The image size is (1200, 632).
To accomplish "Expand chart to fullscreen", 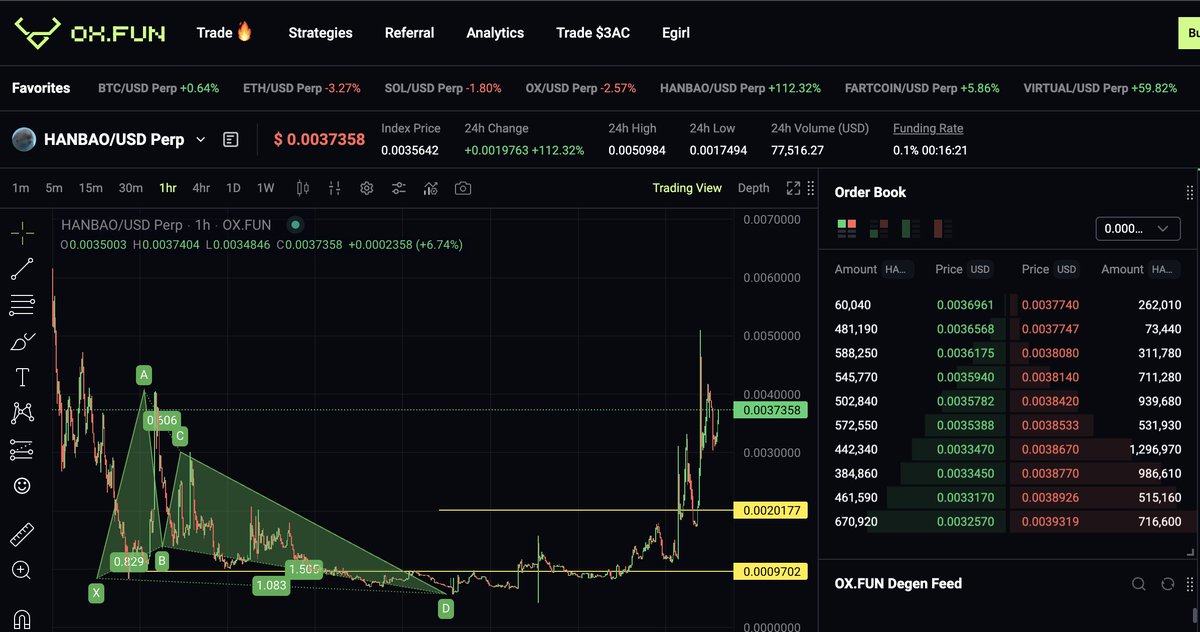I will tap(794, 188).
